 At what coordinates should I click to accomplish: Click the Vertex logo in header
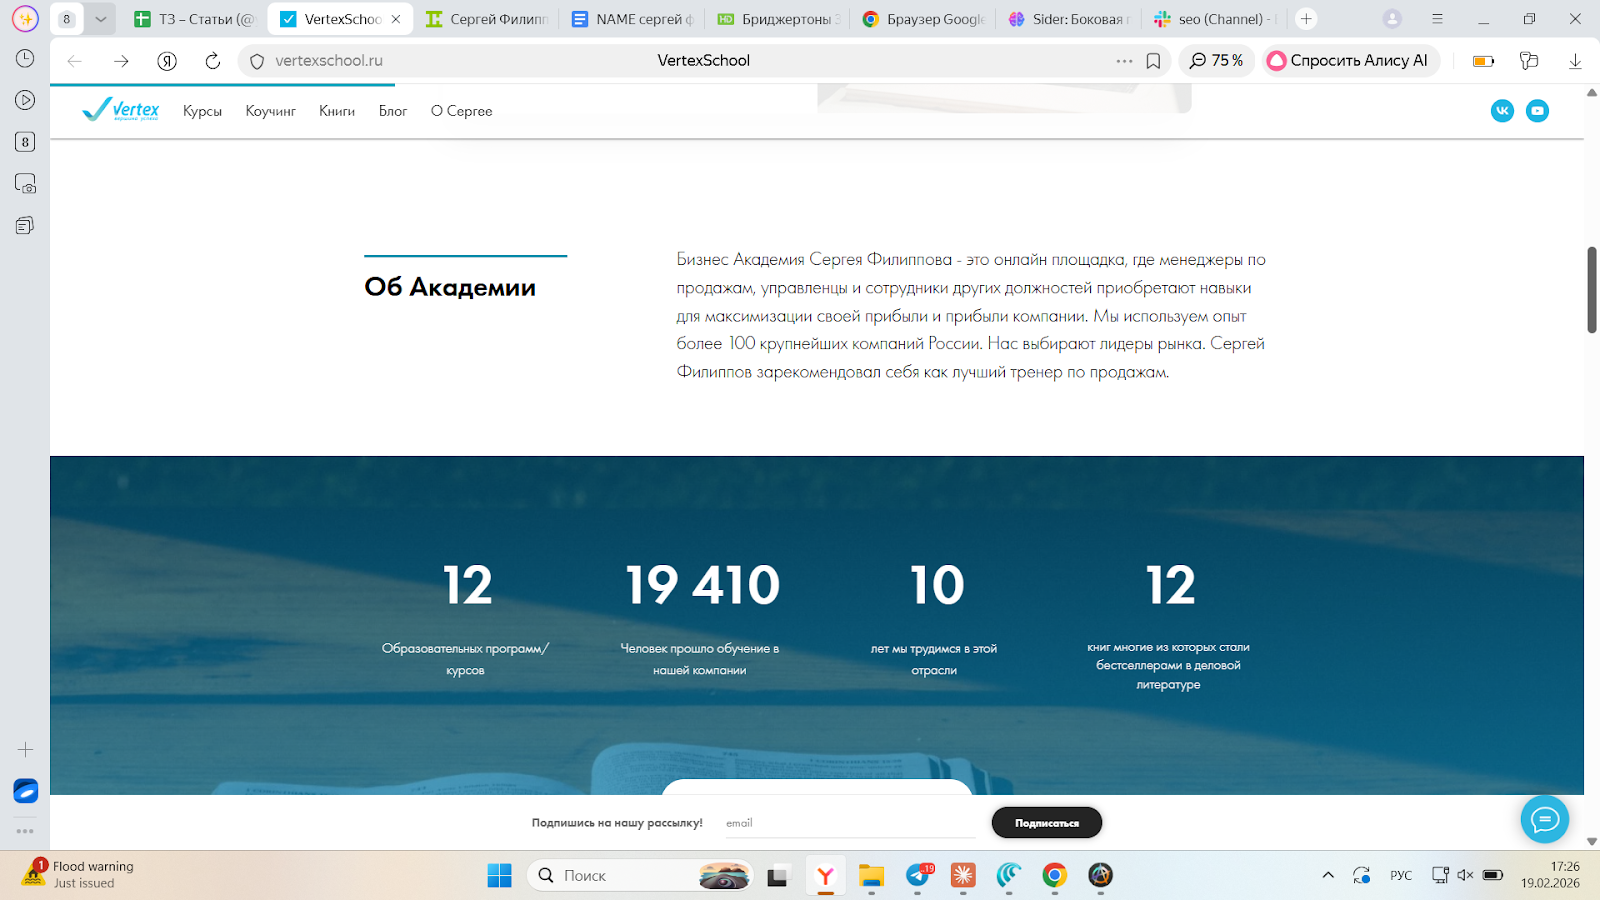click(121, 110)
